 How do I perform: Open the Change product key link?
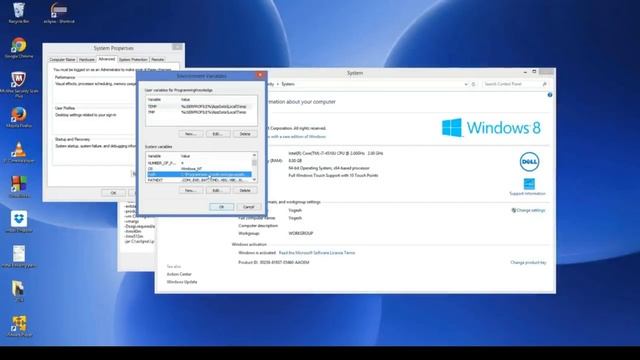pos(528,262)
